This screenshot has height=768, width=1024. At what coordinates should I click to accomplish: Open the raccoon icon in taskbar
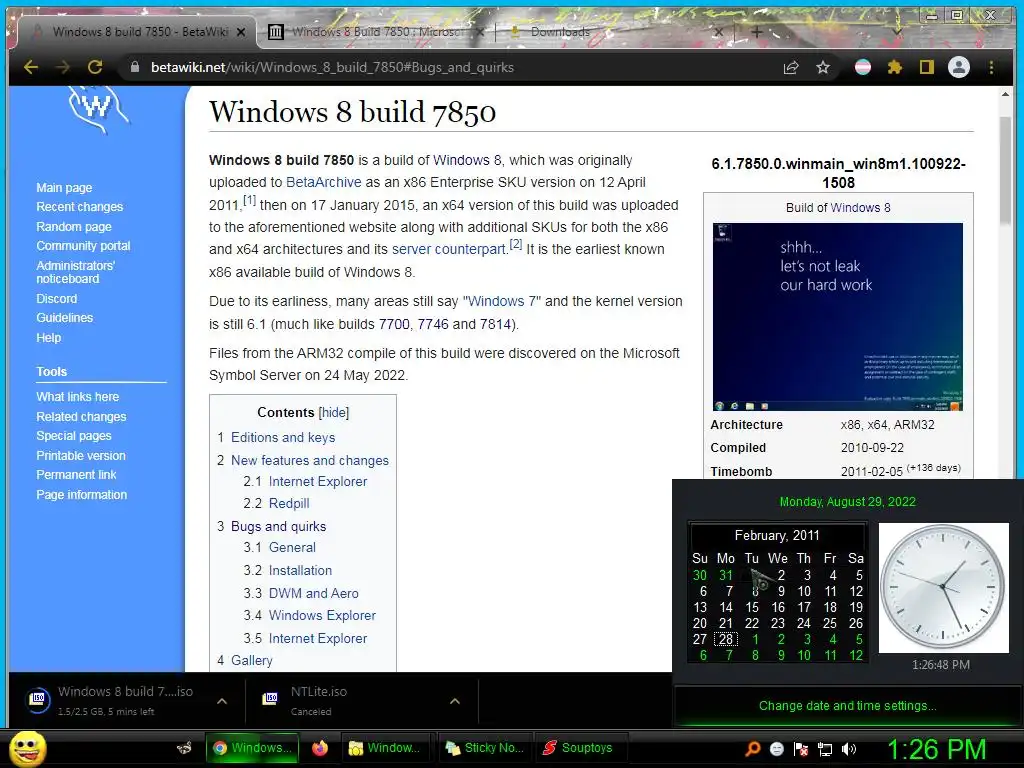(x=184, y=748)
